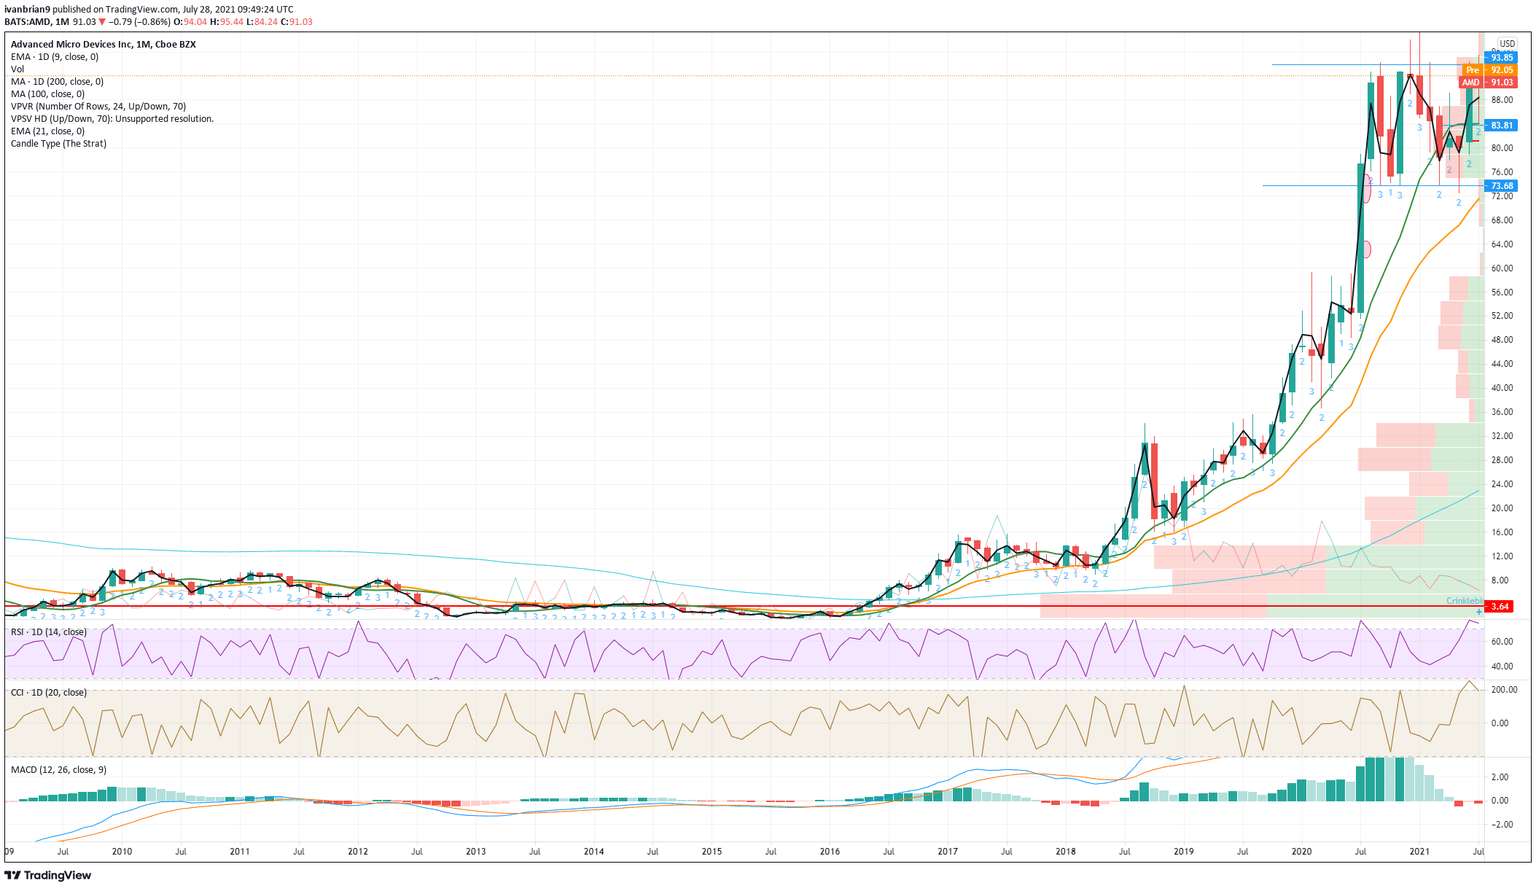The image size is (1536, 889).
Task: Click the 2018 label on the time axis
Action: tap(1066, 852)
